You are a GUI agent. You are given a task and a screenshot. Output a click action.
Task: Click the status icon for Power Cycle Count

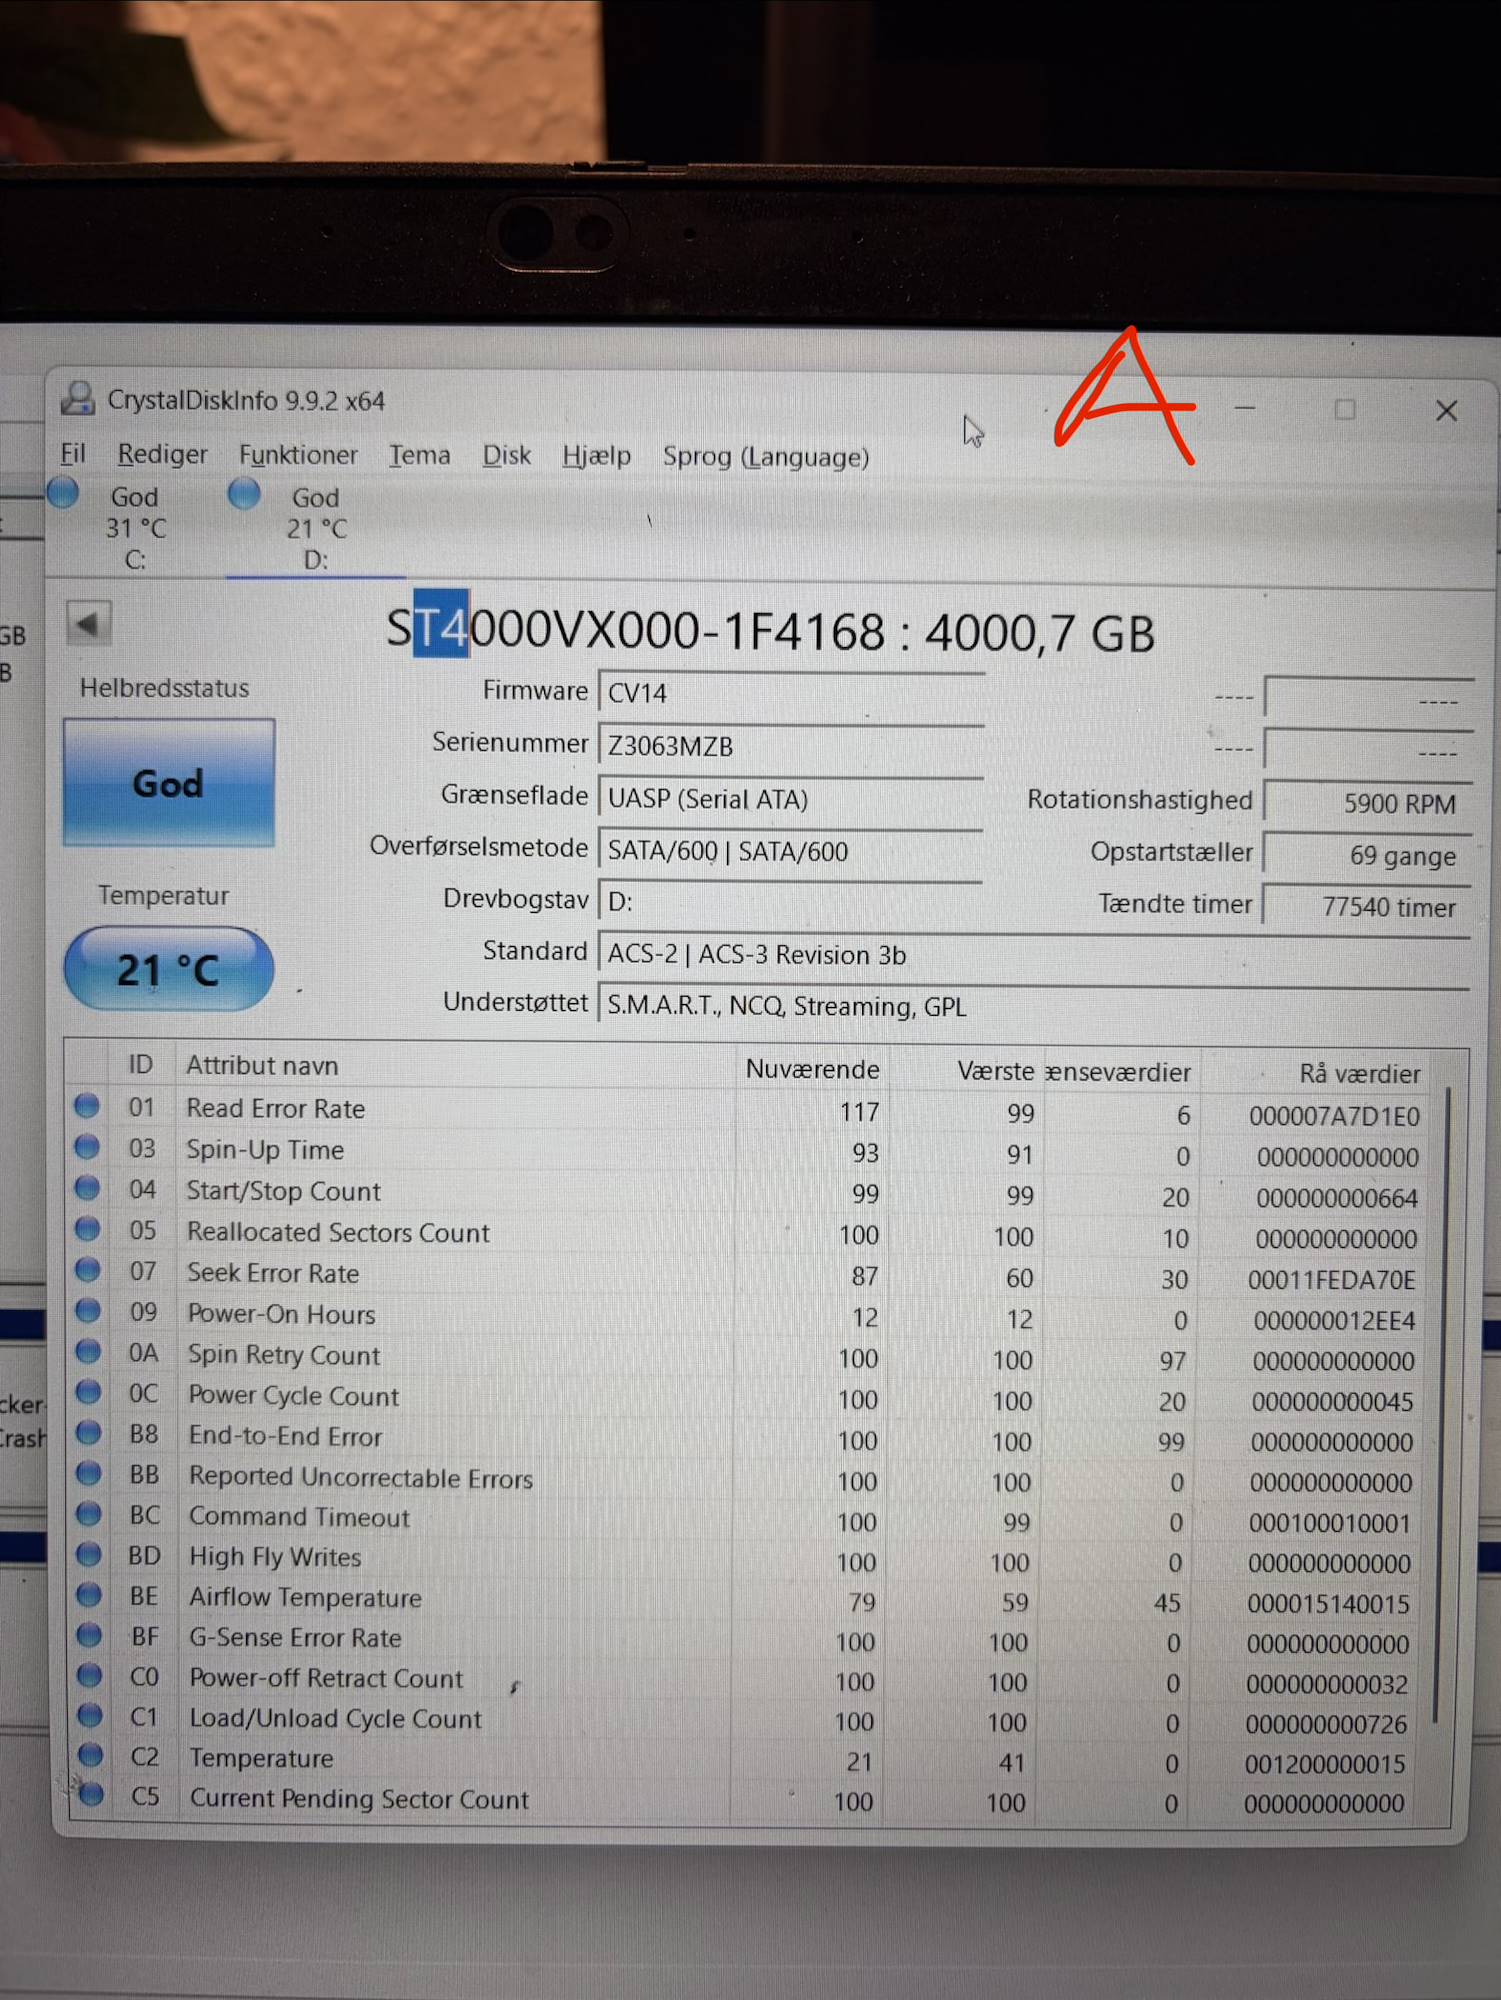[89, 1392]
